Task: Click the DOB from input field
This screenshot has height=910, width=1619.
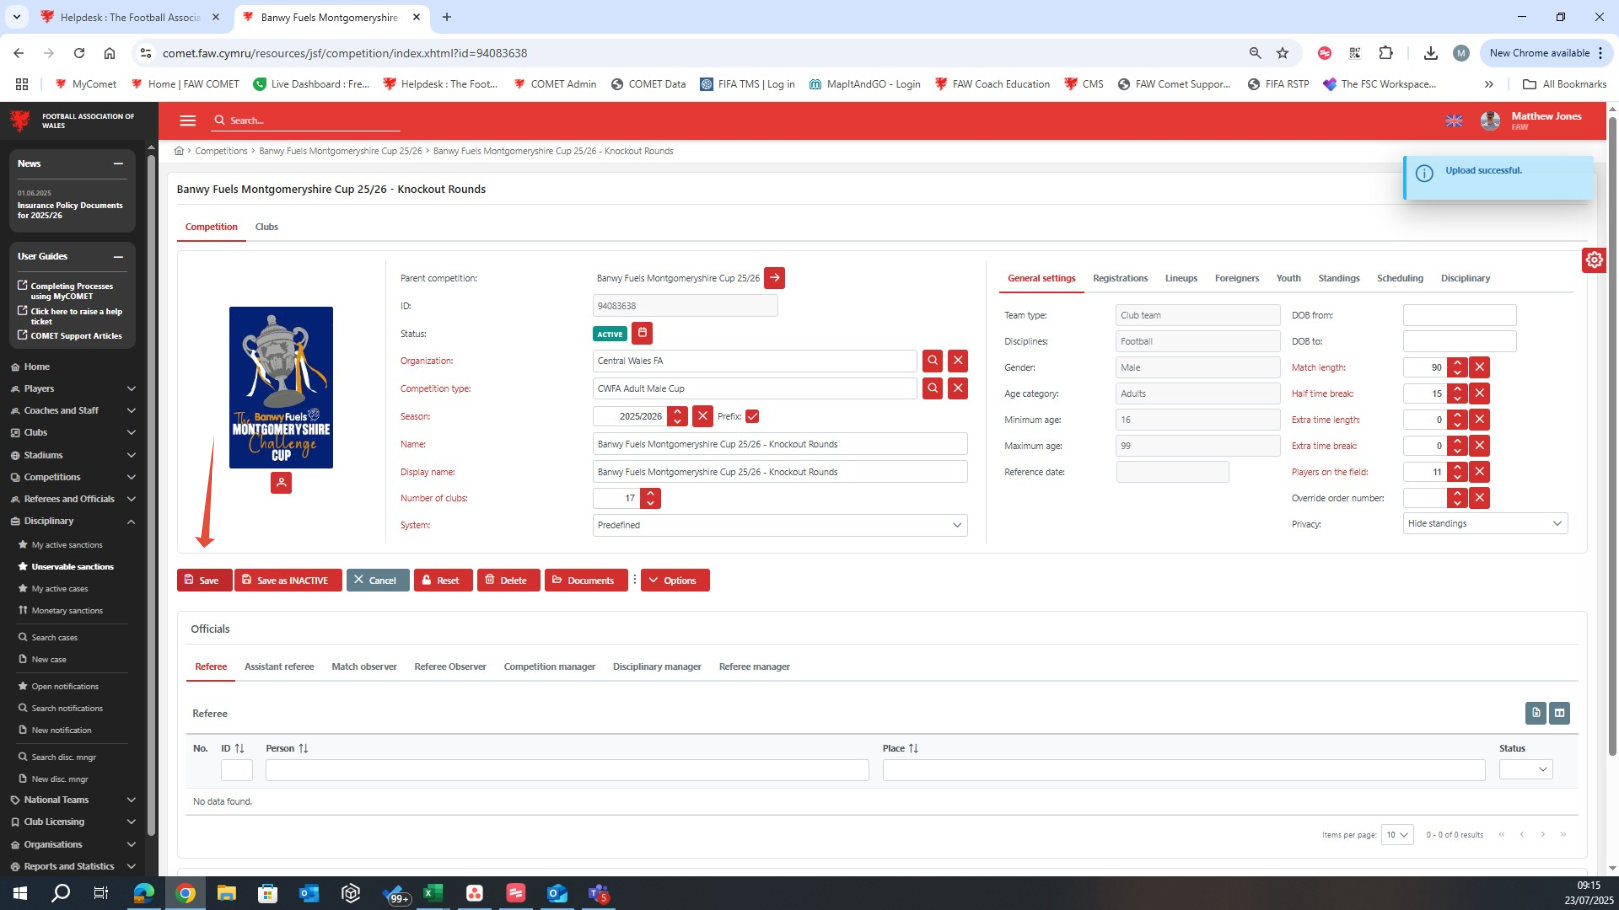Action: (1459, 315)
